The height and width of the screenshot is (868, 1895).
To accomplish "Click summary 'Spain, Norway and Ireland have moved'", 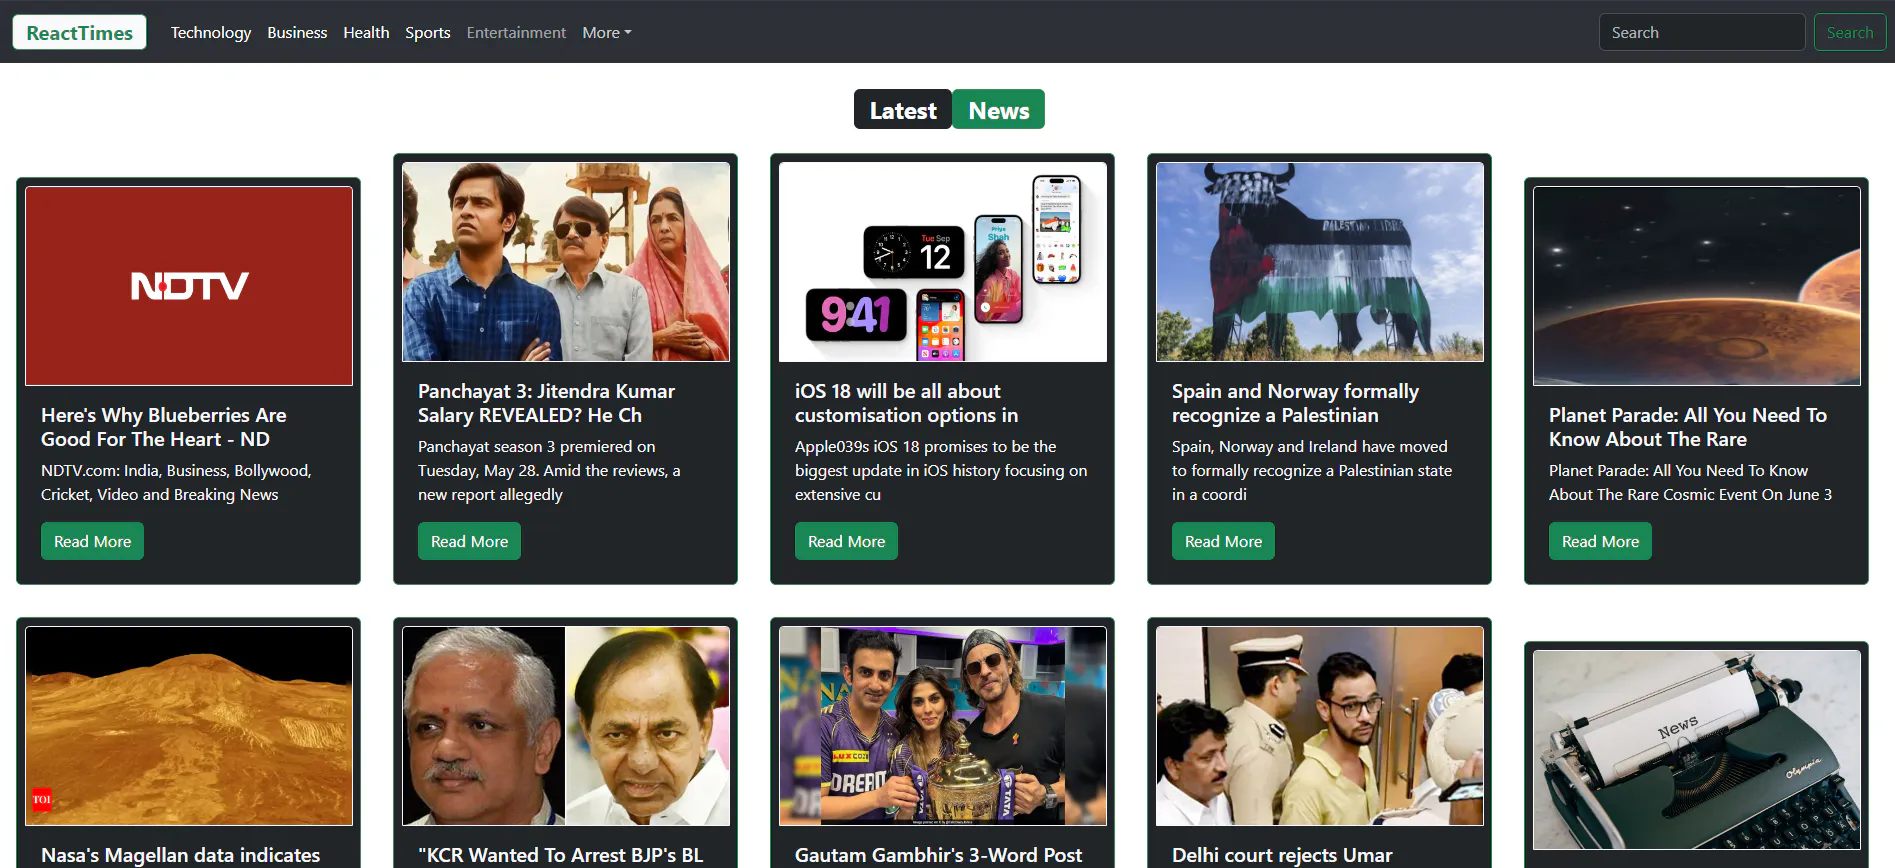I will 1312,470.
